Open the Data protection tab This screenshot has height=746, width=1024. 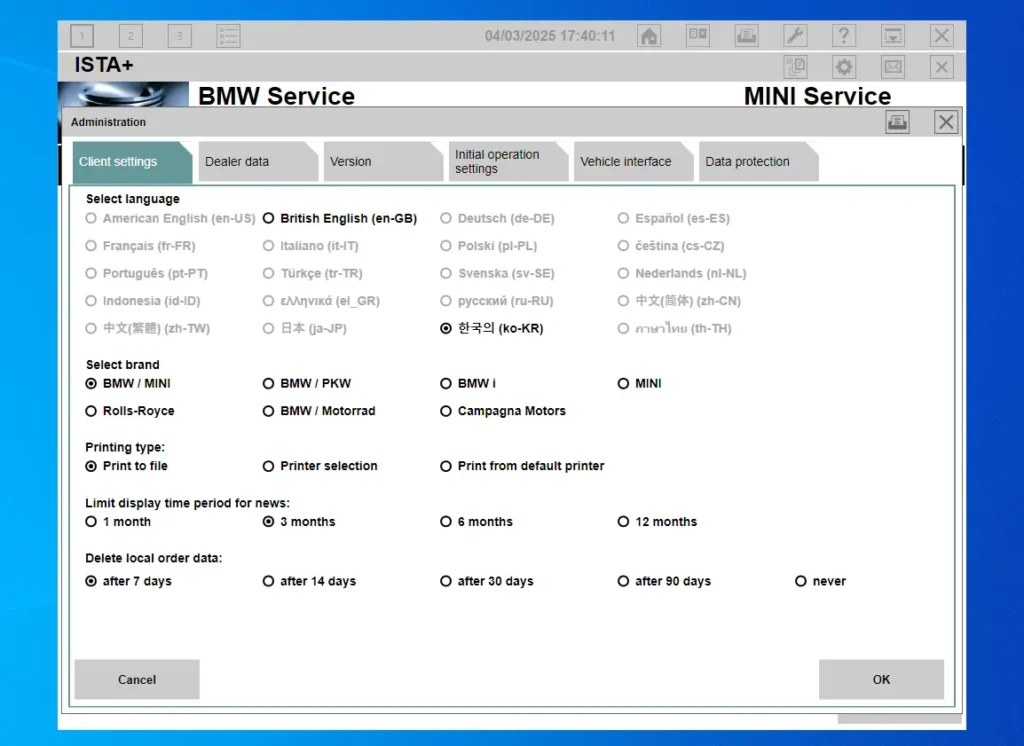point(758,161)
